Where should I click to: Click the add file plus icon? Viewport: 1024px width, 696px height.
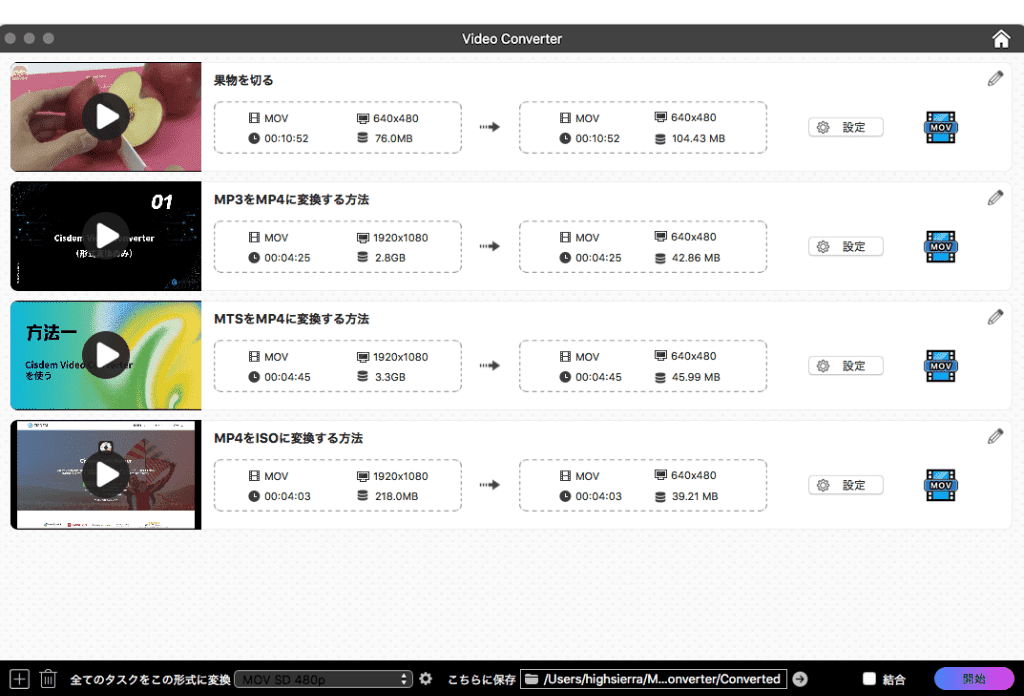pos(18,679)
